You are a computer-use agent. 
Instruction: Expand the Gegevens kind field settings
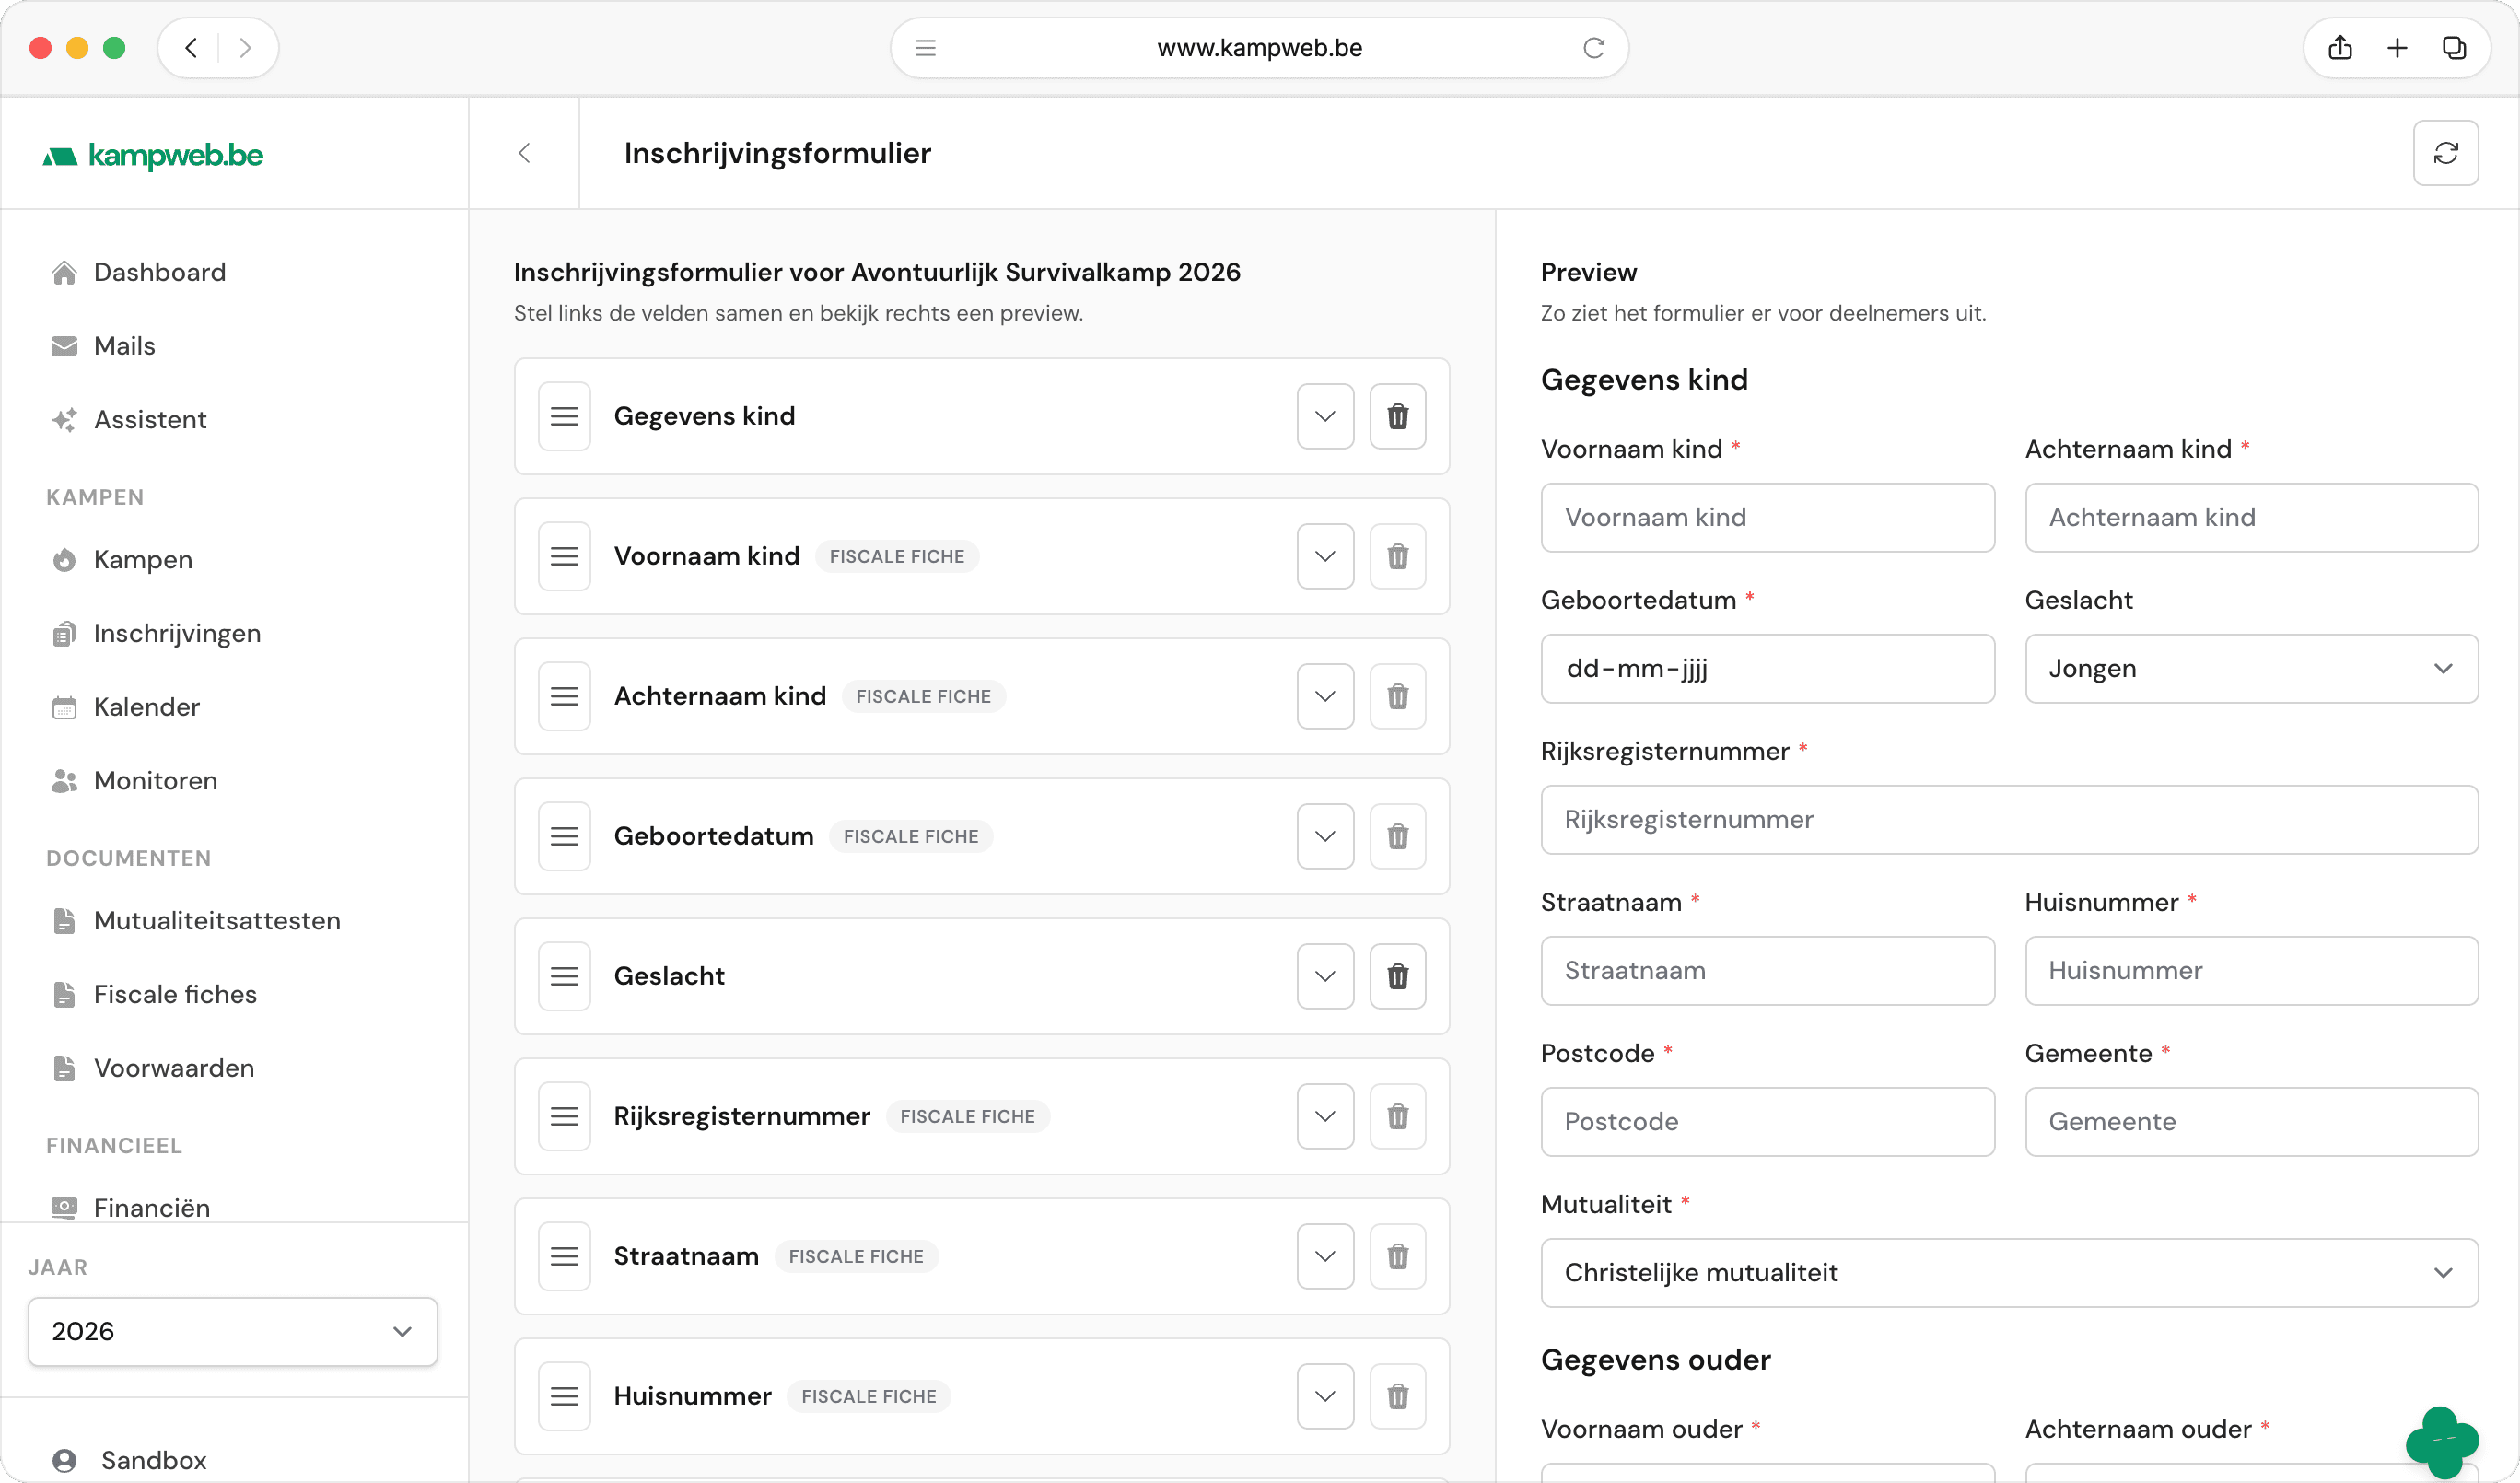coord(1325,416)
